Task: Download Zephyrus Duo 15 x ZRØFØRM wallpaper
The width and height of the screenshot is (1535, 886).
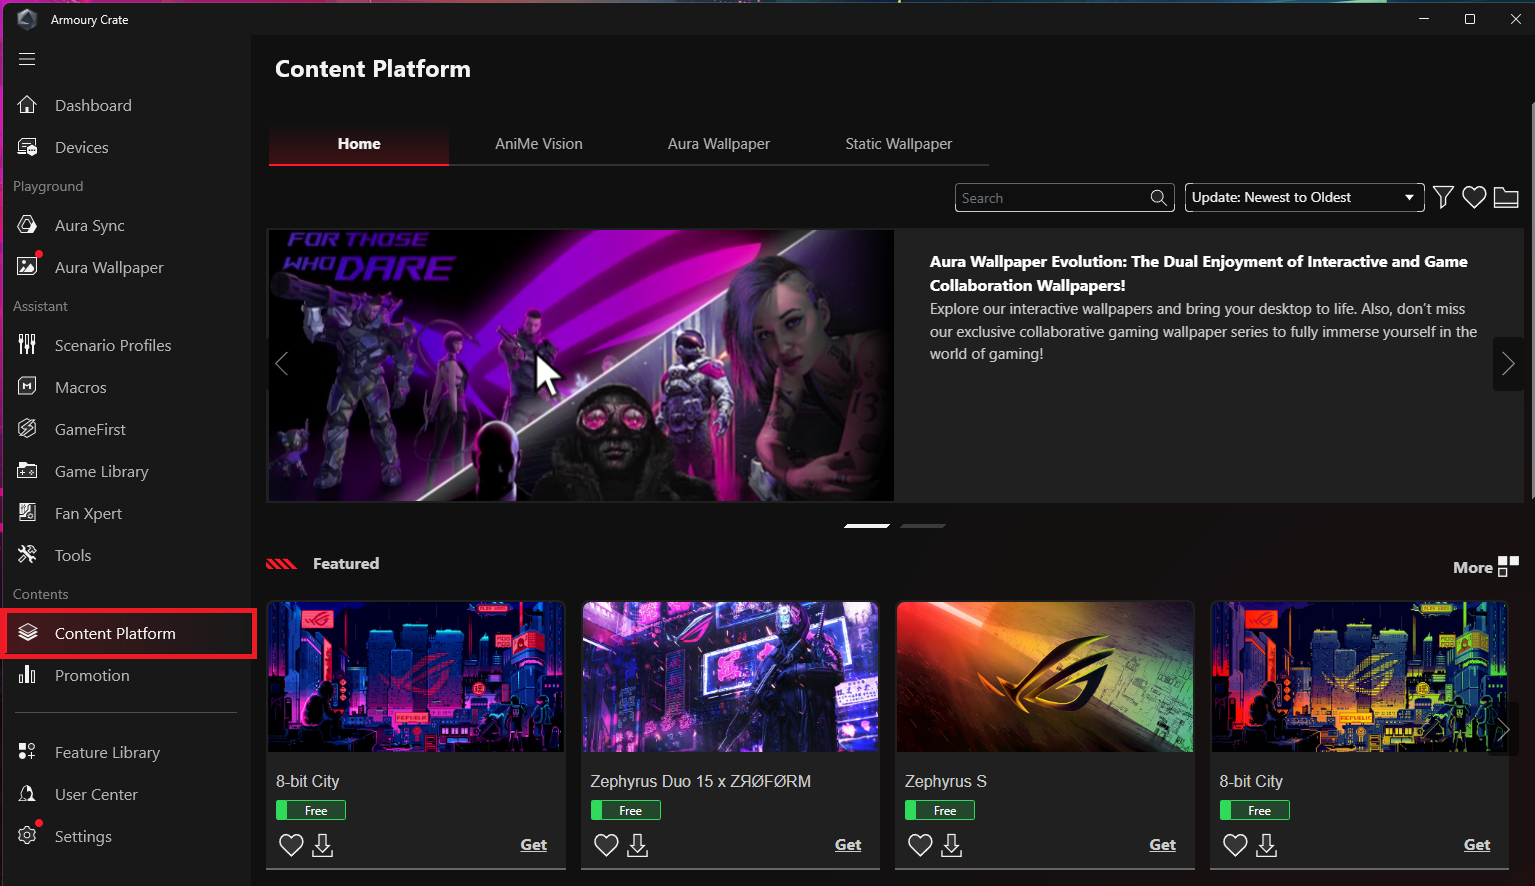Action: tap(637, 846)
